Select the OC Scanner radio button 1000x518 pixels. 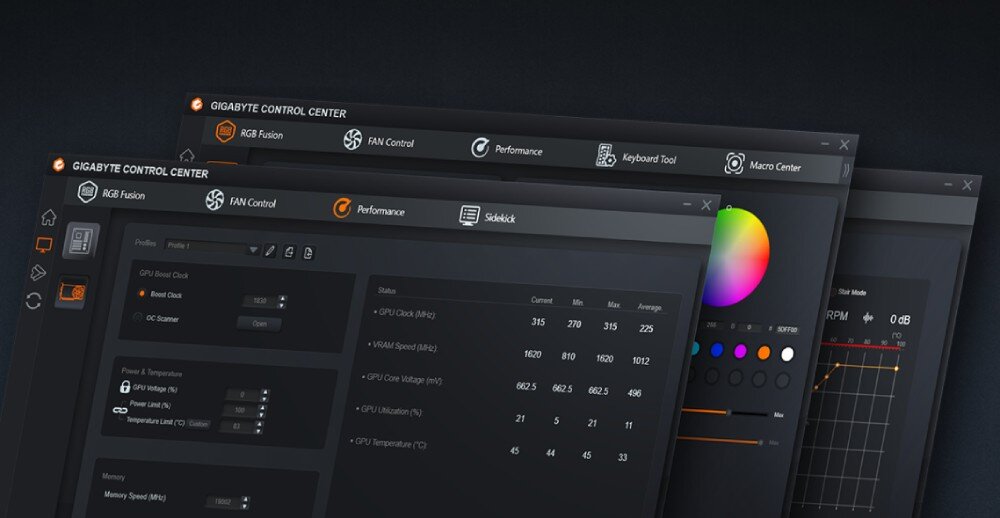[x=137, y=316]
